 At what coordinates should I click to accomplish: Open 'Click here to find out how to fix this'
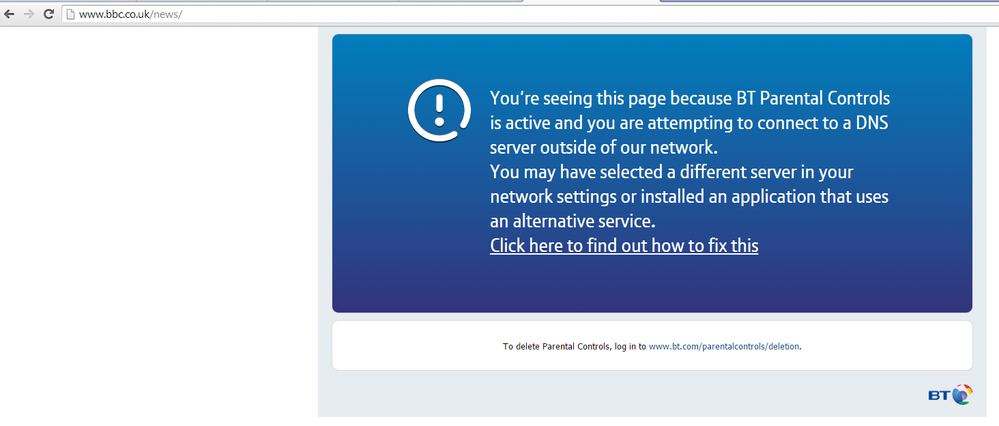(624, 245)
